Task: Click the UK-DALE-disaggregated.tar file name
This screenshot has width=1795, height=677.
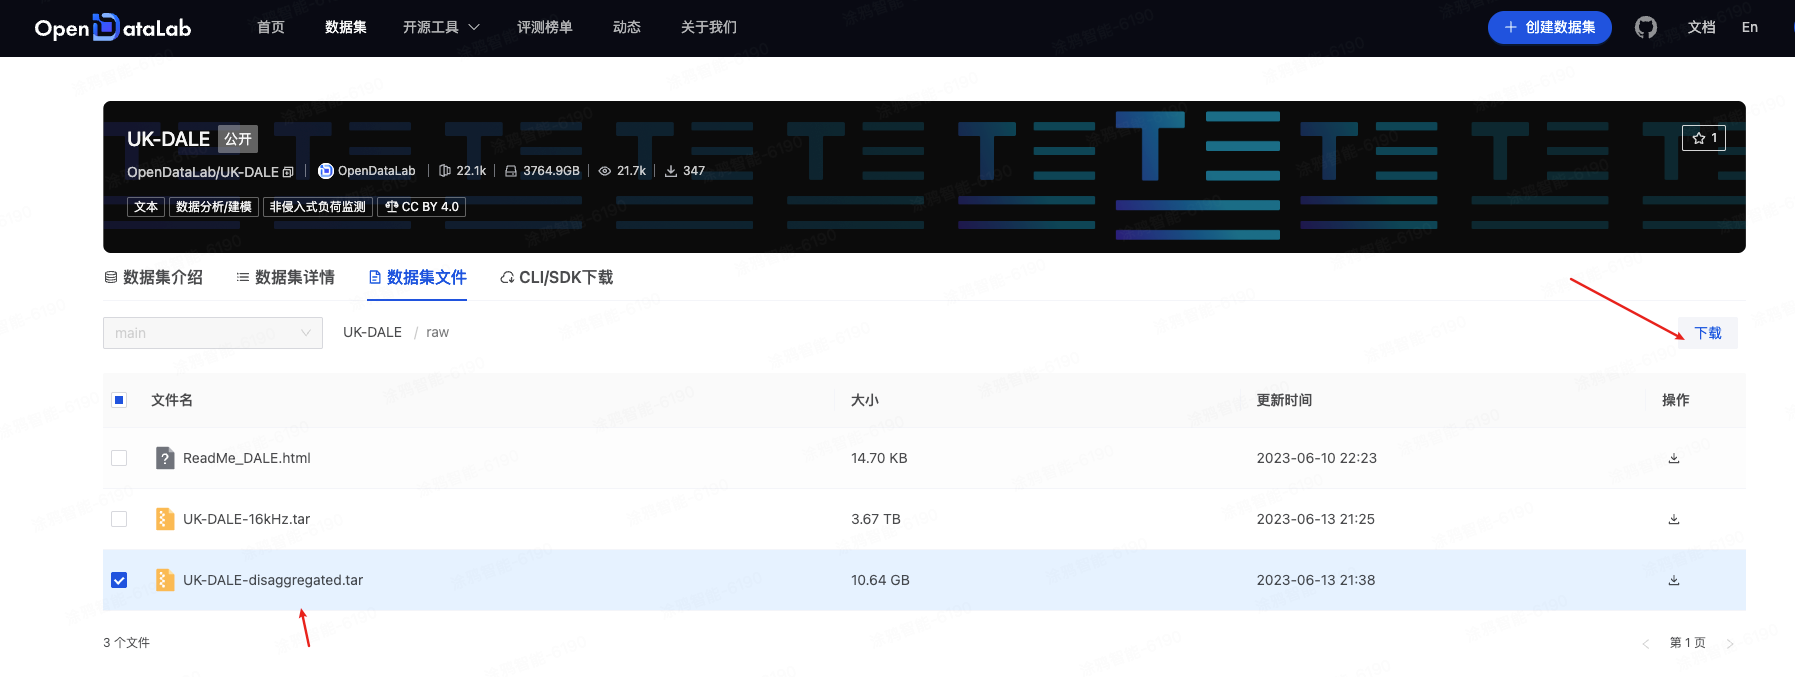Action: 273,580
